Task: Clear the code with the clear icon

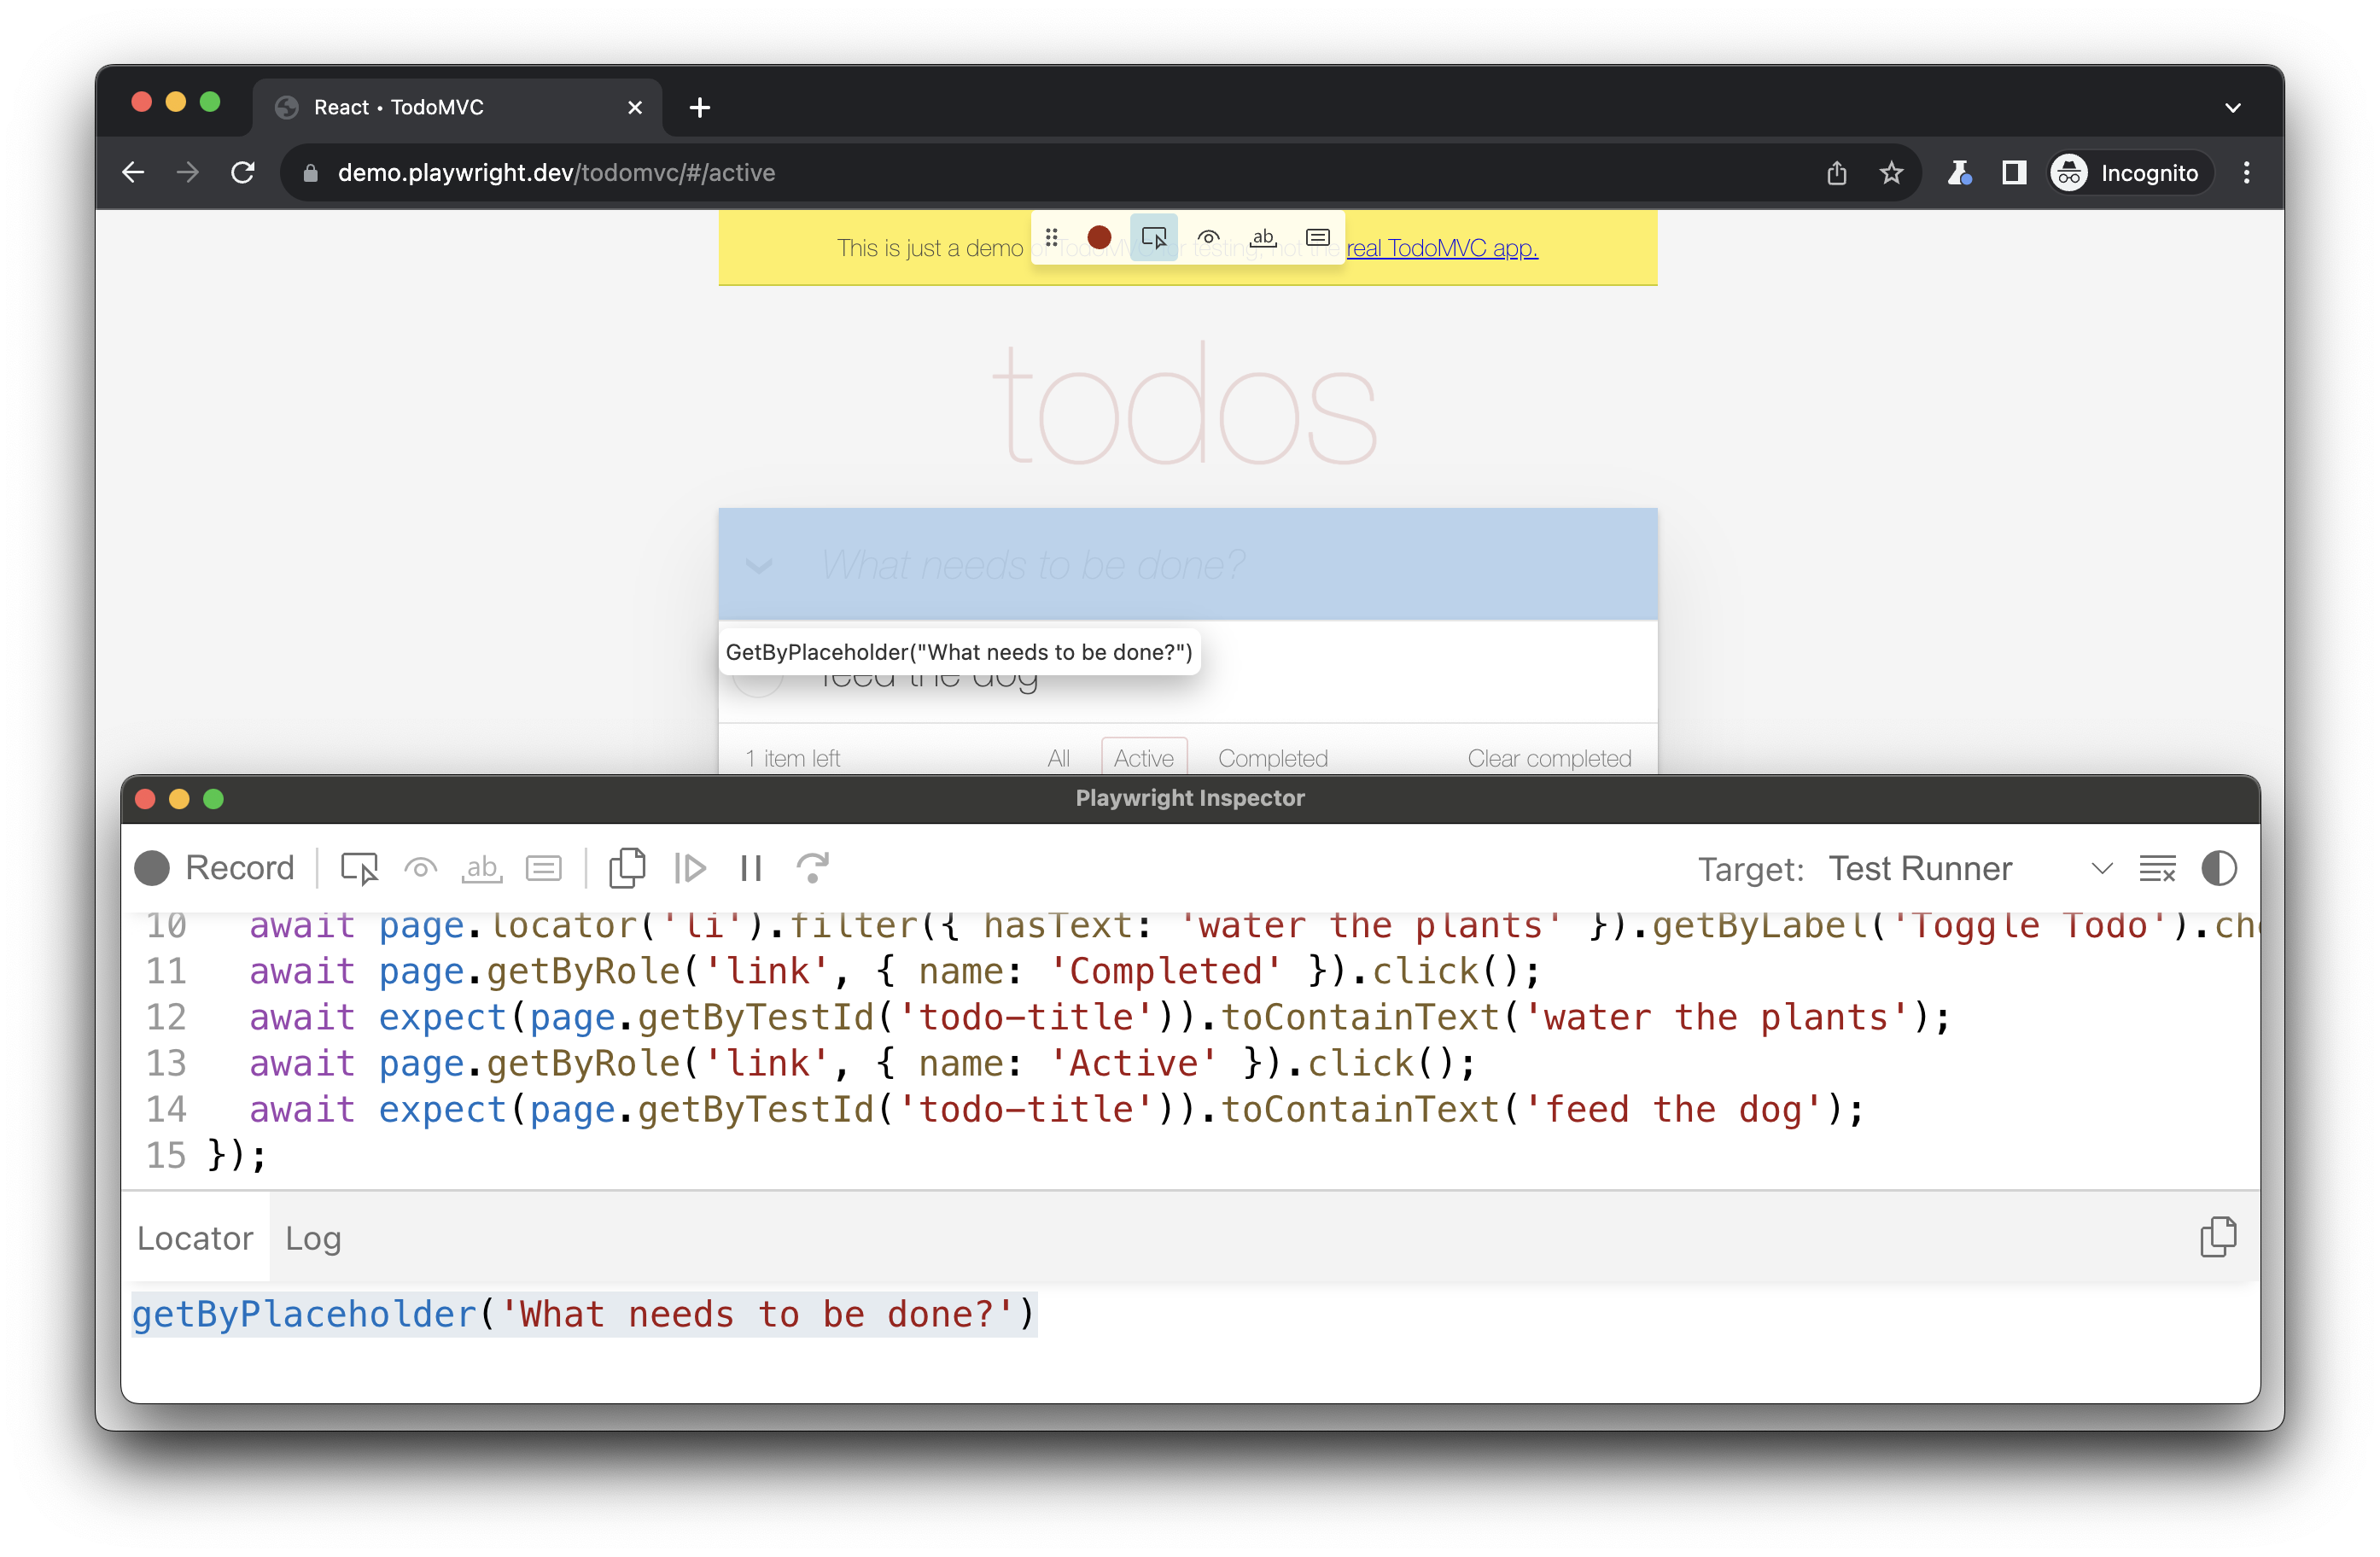Action: 2157,869
